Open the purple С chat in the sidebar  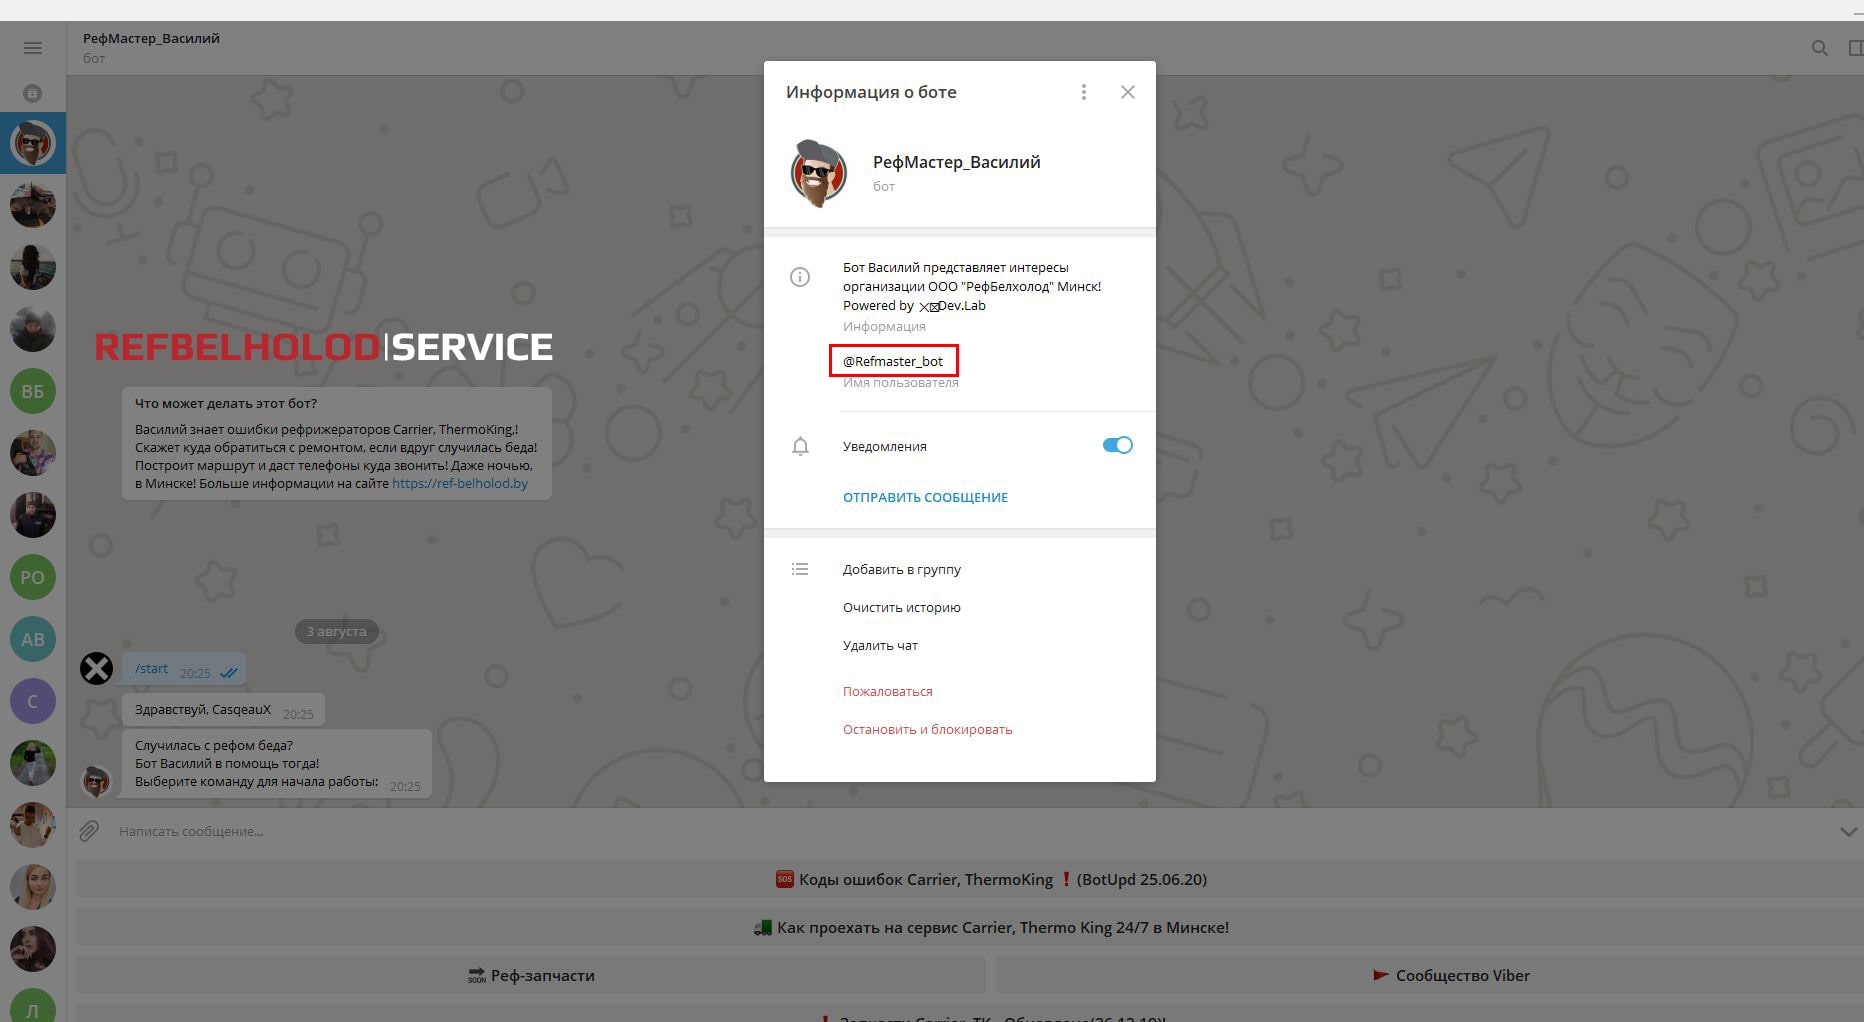click(33, 701)
